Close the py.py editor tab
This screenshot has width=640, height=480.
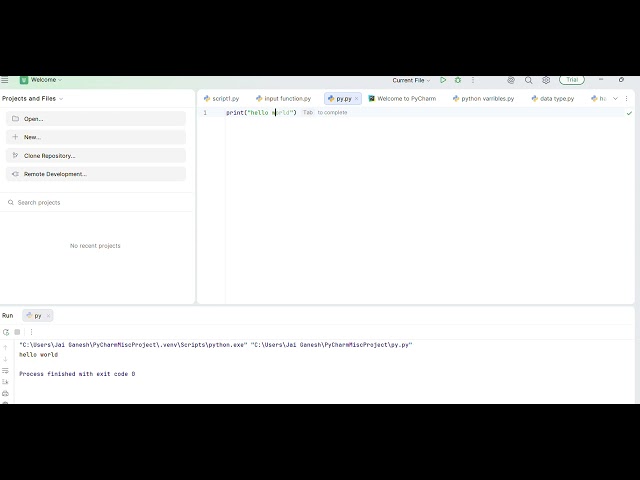coord(356,99)
